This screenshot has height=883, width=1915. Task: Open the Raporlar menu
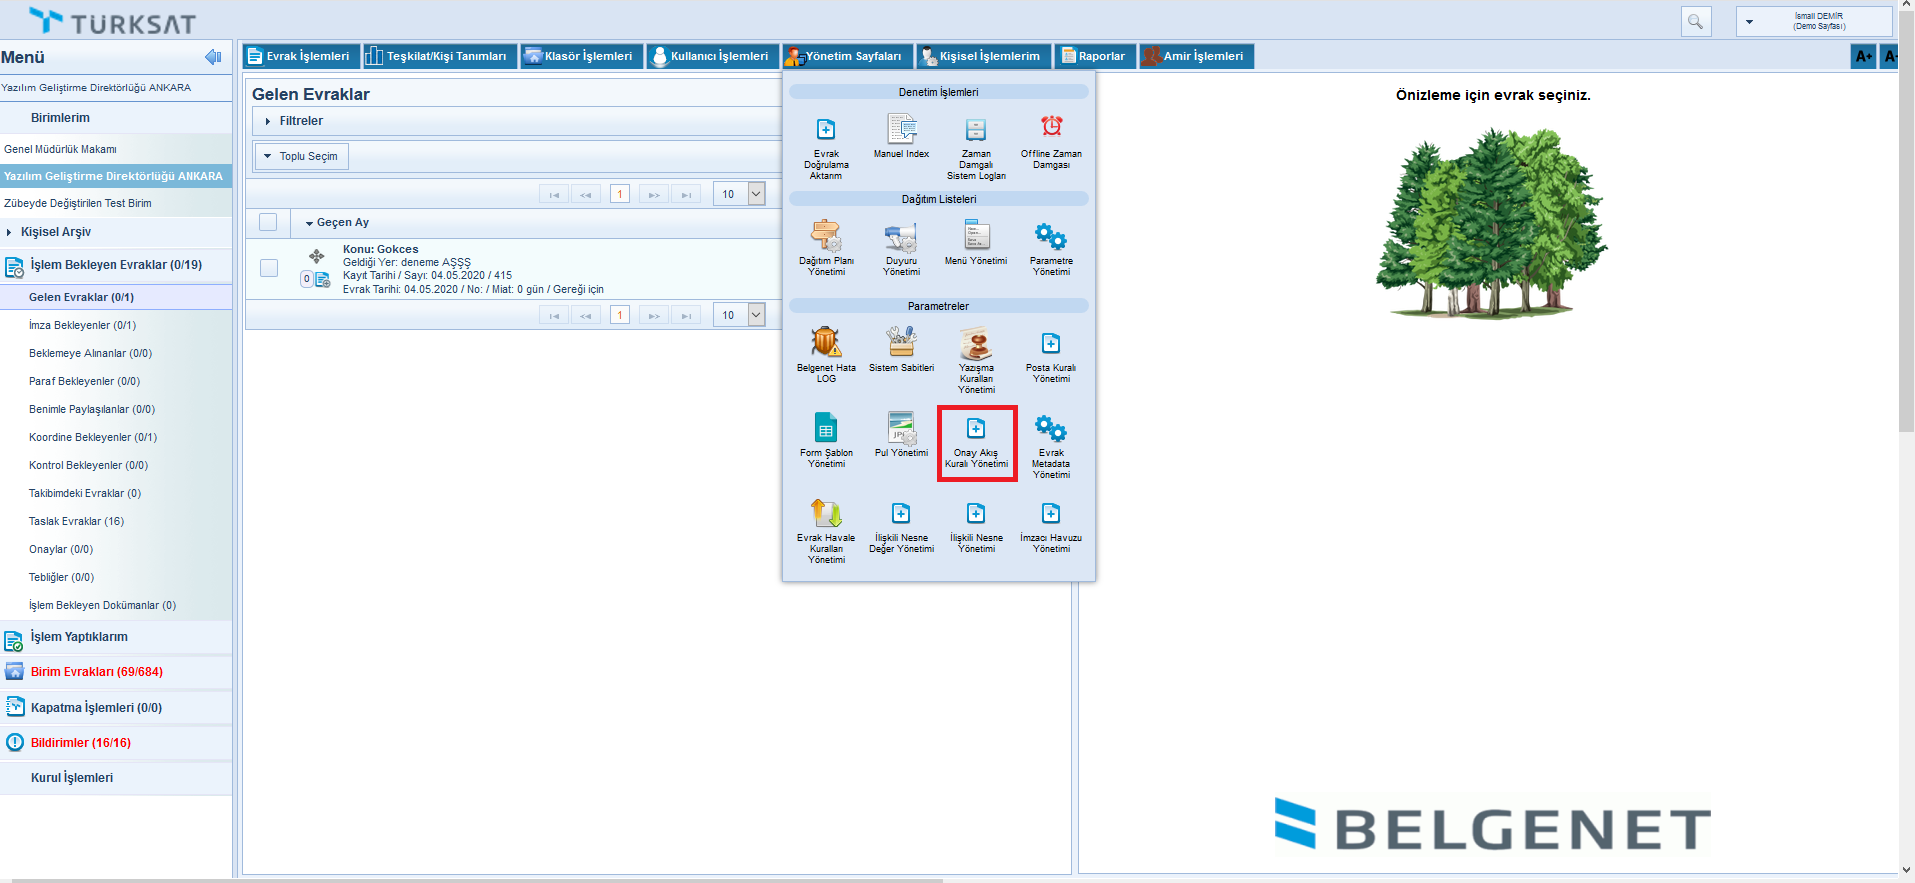click(x=1093, y=56)
